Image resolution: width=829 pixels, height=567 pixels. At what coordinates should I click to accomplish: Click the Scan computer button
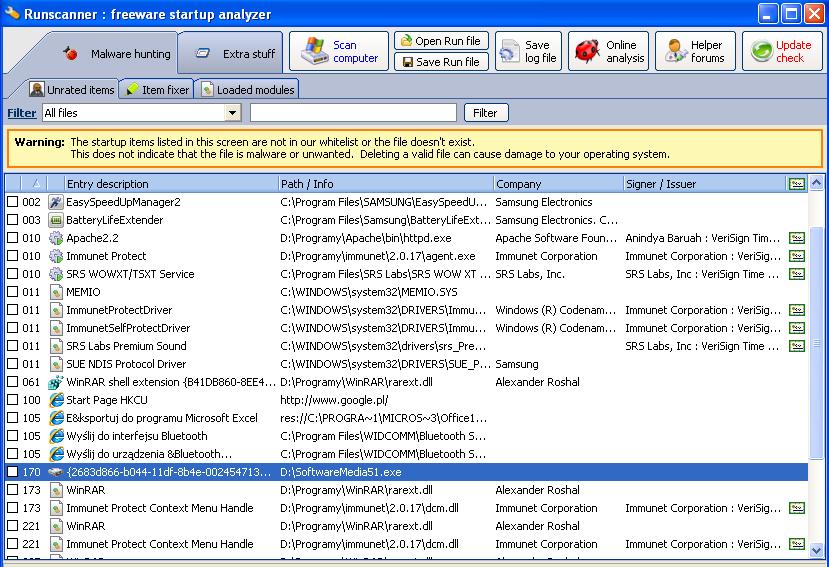coord(338,51)
